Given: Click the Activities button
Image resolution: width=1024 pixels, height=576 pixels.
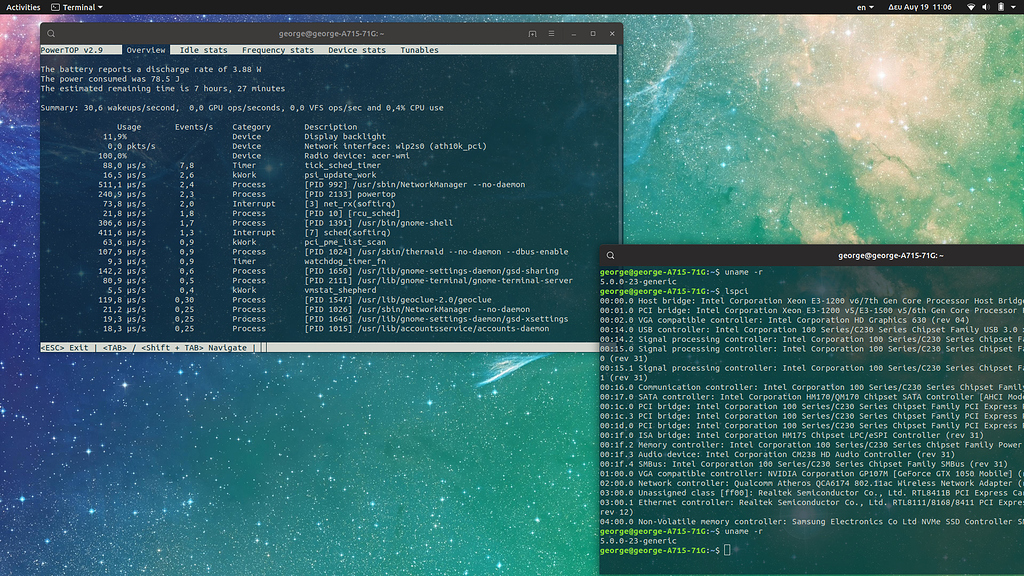Looking at the screenshot, I should click(x=23, y=7).
